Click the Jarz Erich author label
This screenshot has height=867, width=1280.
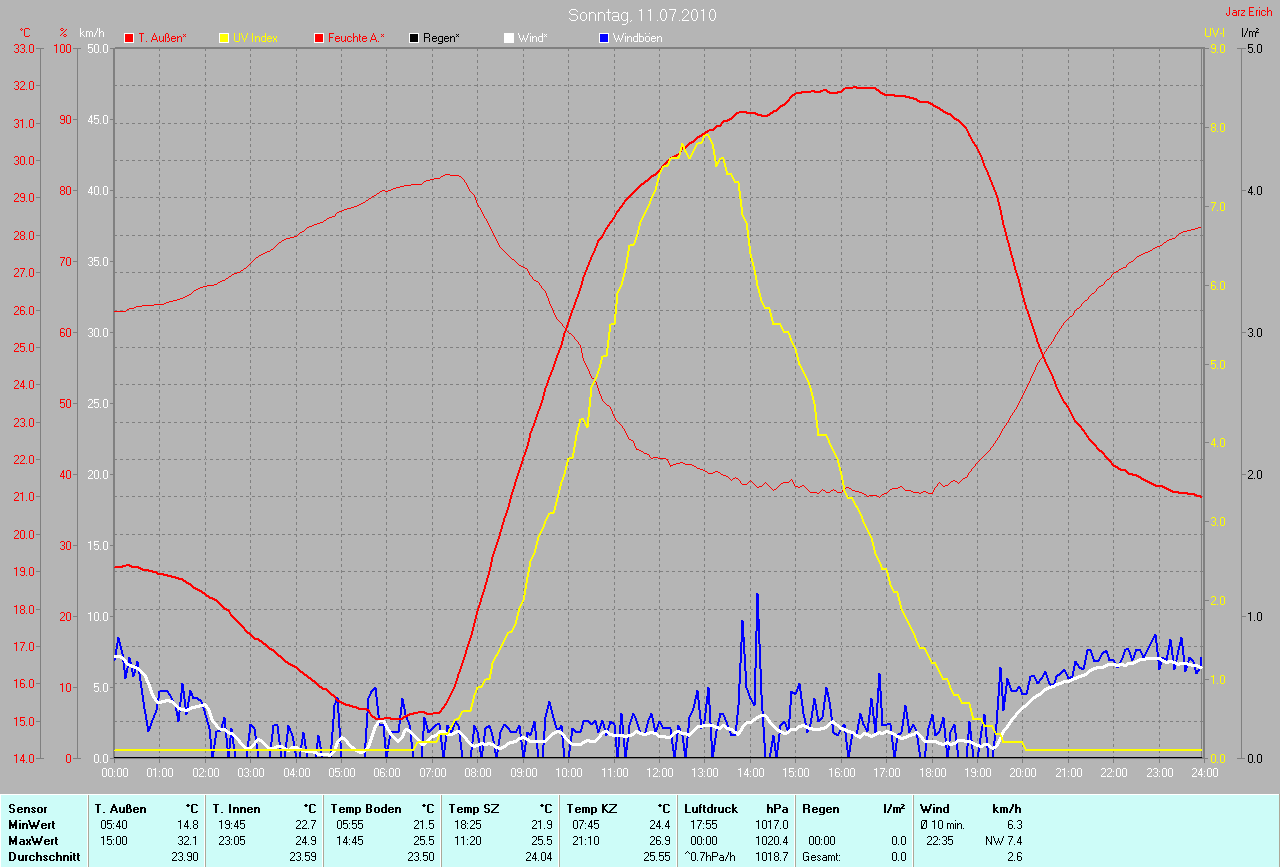click(1249, 12)
